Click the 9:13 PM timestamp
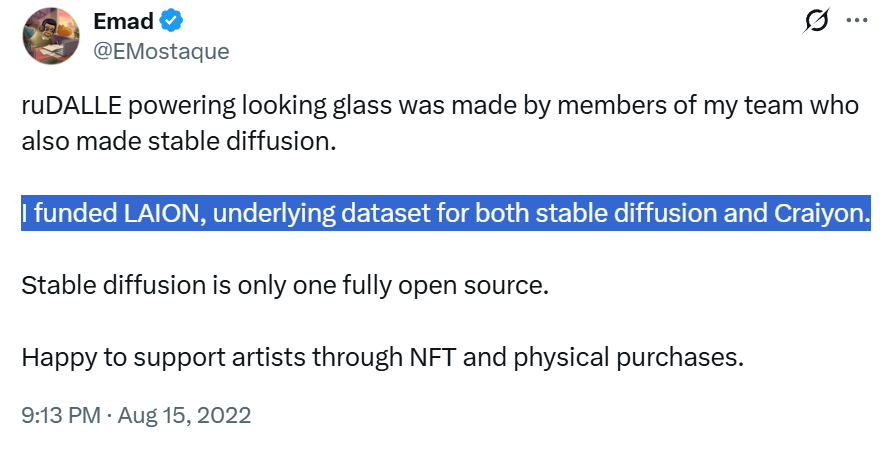 [x=59, y=414]
